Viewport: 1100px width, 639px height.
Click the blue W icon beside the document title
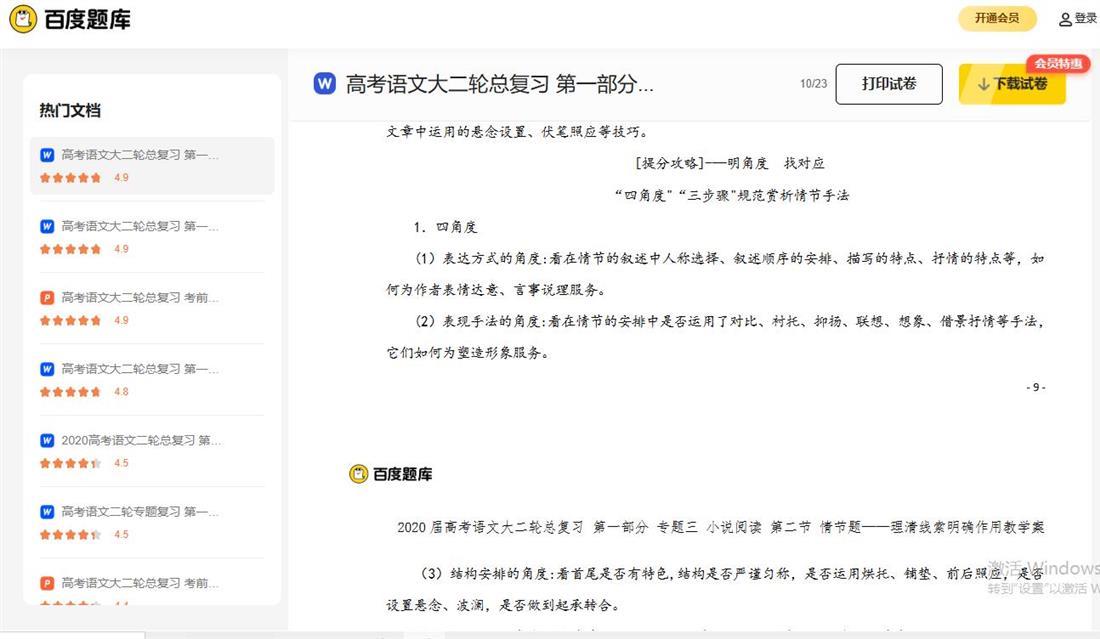tap(325, 83)
